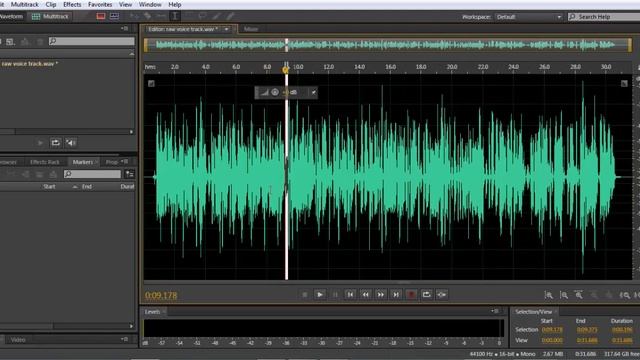Switch to Multitrack editor view
The image size is (640, 360).
tap(50, 16)
